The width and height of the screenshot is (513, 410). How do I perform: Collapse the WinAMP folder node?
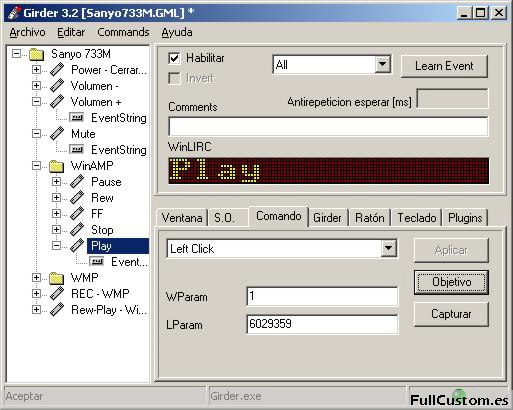click(36, 166)
